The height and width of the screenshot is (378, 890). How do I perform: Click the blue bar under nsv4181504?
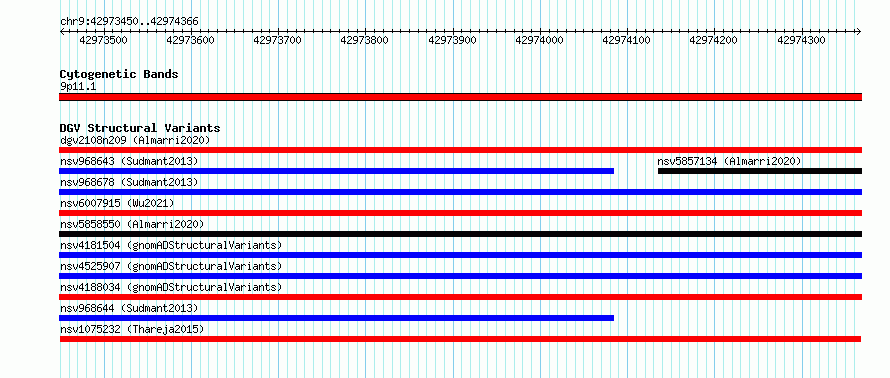(x=461, y=255)
